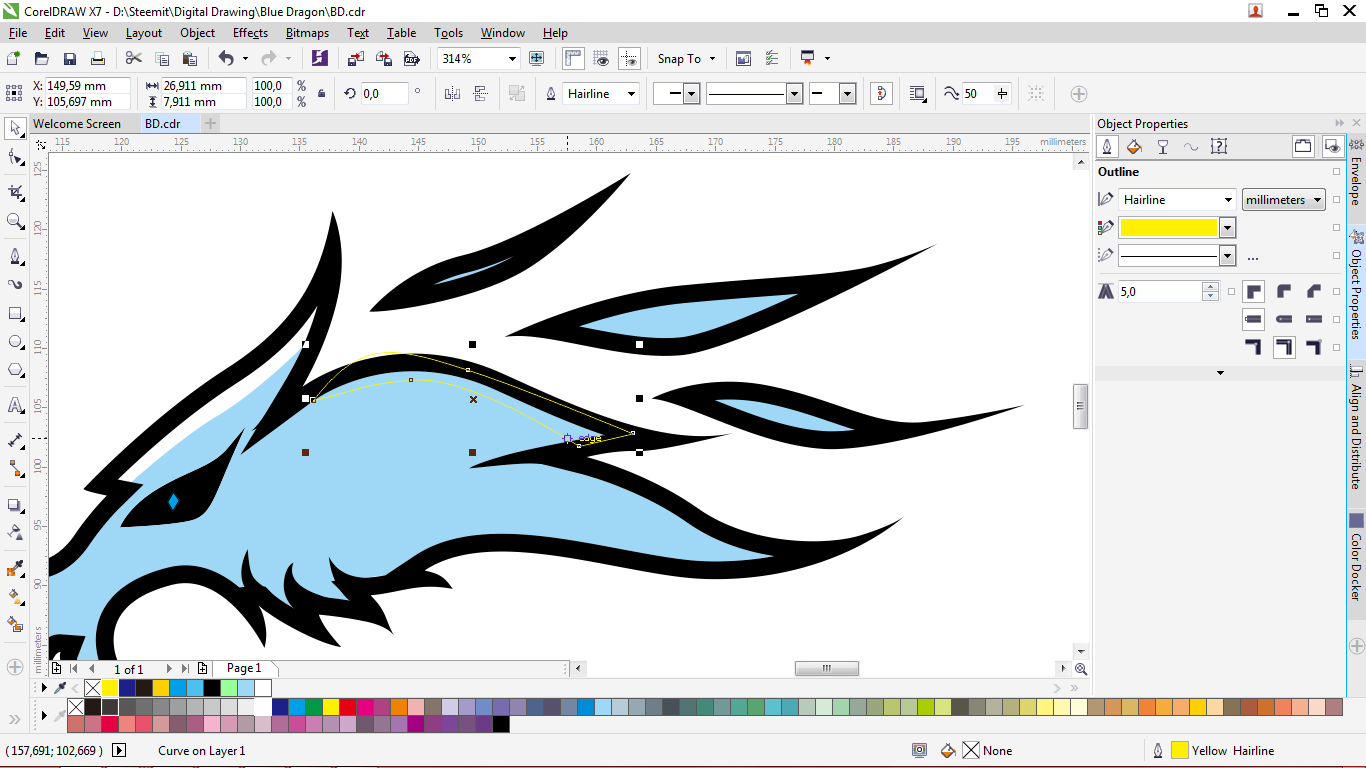Image resolution: width=1366 pixels, height=768 pixels.
Task: Open the Transparency tab (goblet icon)
Action: [1162, 147]
